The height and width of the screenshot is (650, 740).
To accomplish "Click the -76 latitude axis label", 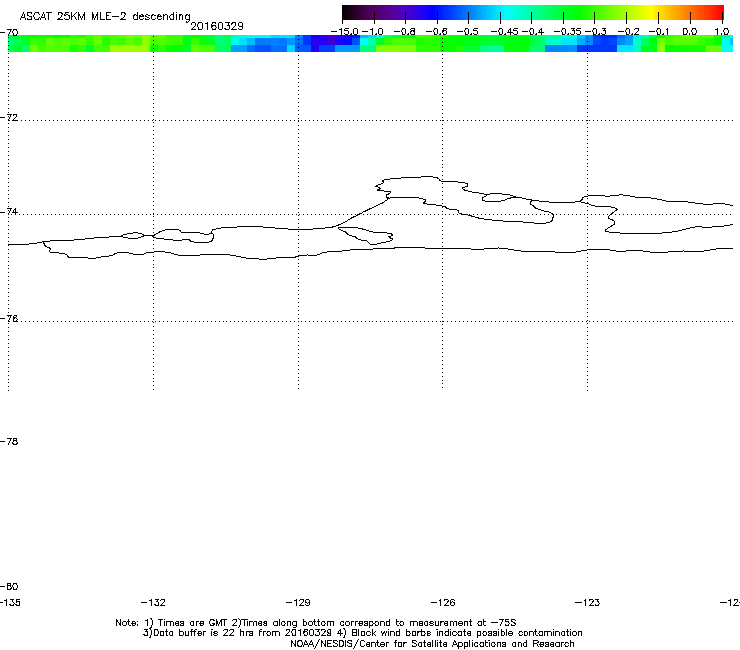I will (9, 319).
